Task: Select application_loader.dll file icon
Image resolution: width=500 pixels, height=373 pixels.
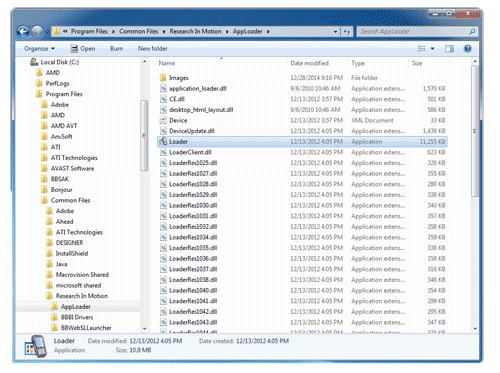Action: pos(163,88)
